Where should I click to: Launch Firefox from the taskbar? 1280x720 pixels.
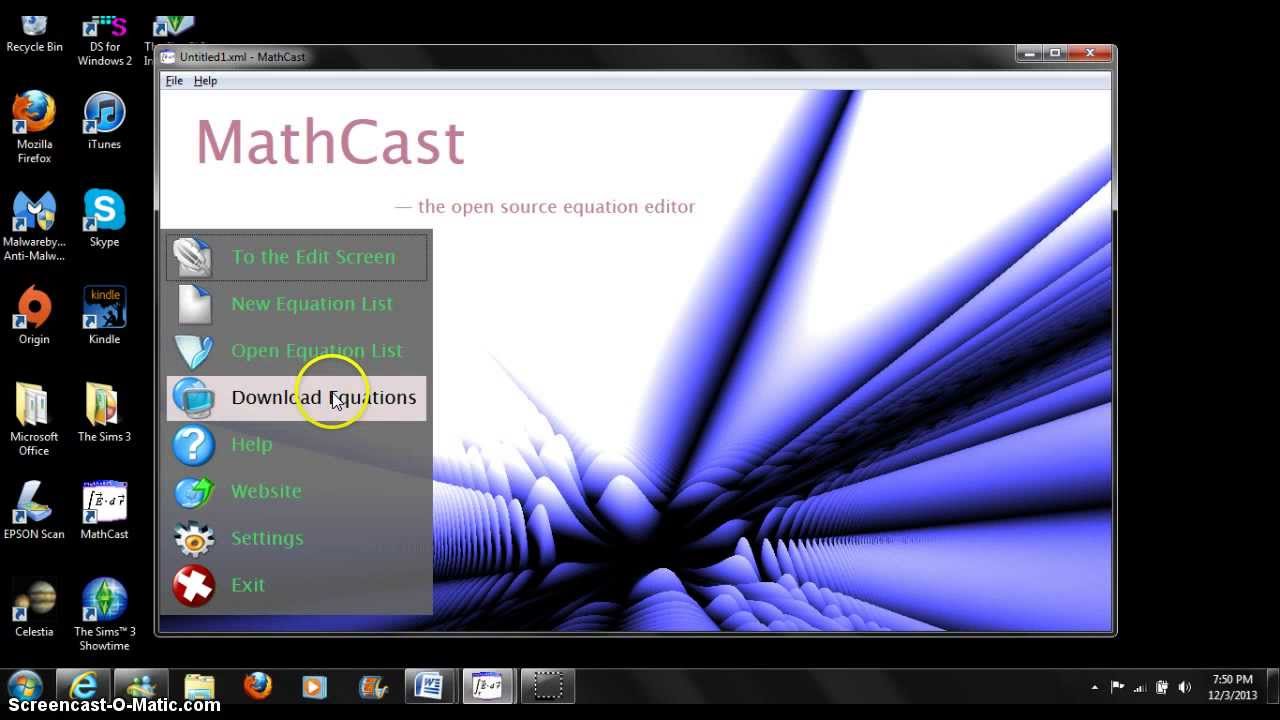[257, 687]
